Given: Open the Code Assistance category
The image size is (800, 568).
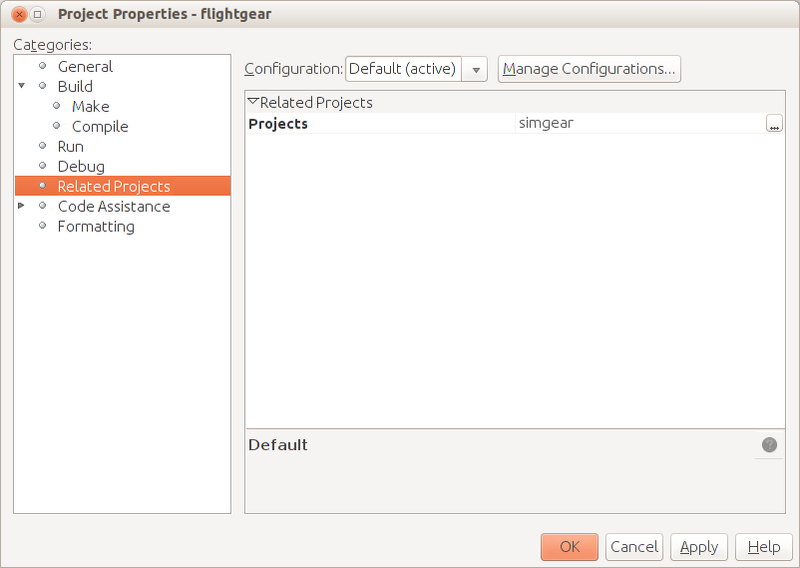Looking at the screenshot, I should coord(114,206).
